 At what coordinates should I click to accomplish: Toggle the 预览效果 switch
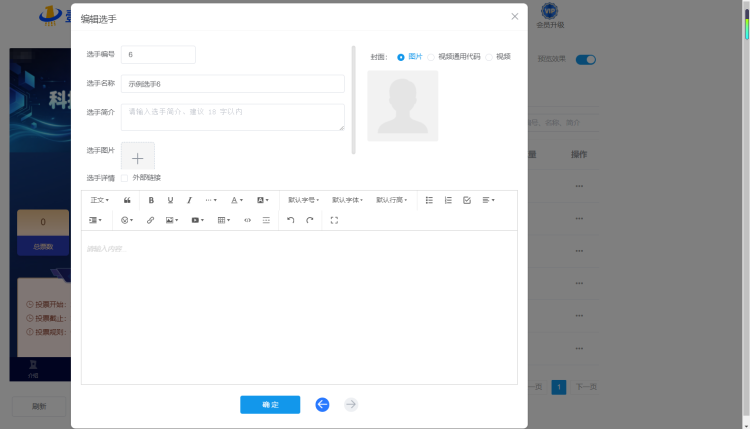pyautogui.click(x=585, y=60)
